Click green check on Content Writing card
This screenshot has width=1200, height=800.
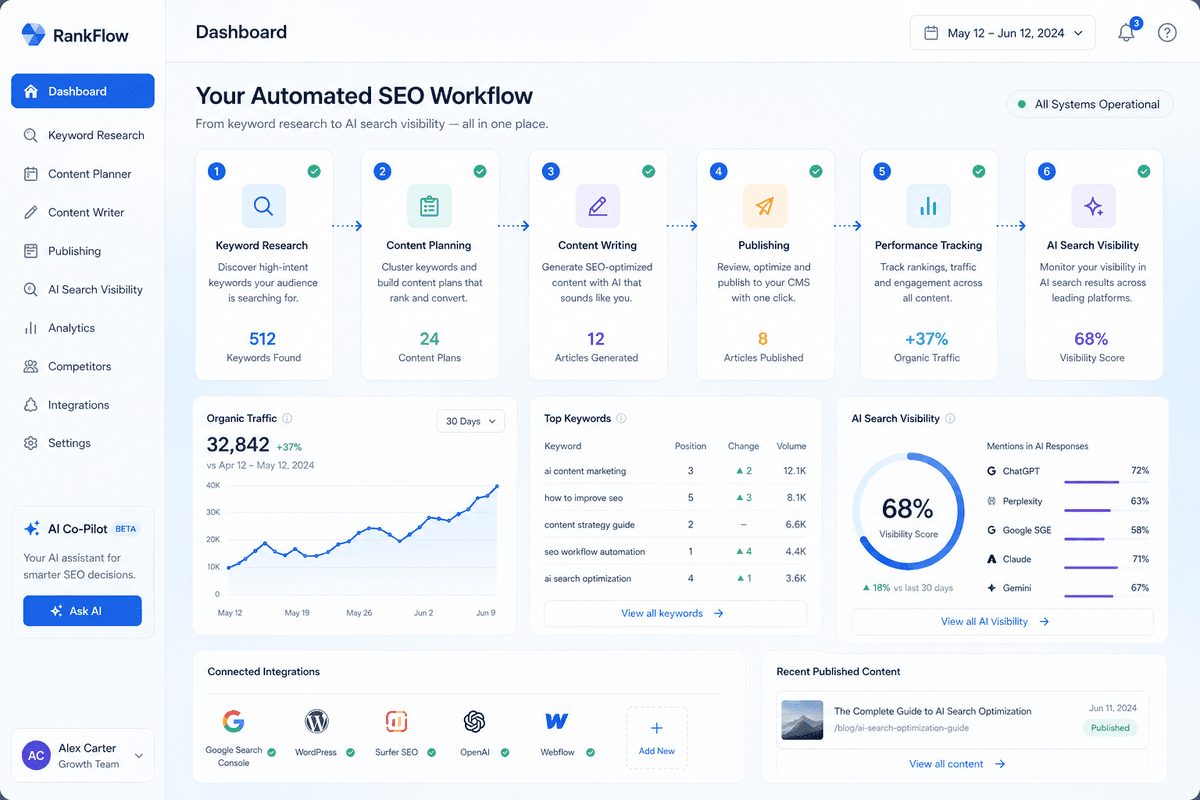click(648, 171)
